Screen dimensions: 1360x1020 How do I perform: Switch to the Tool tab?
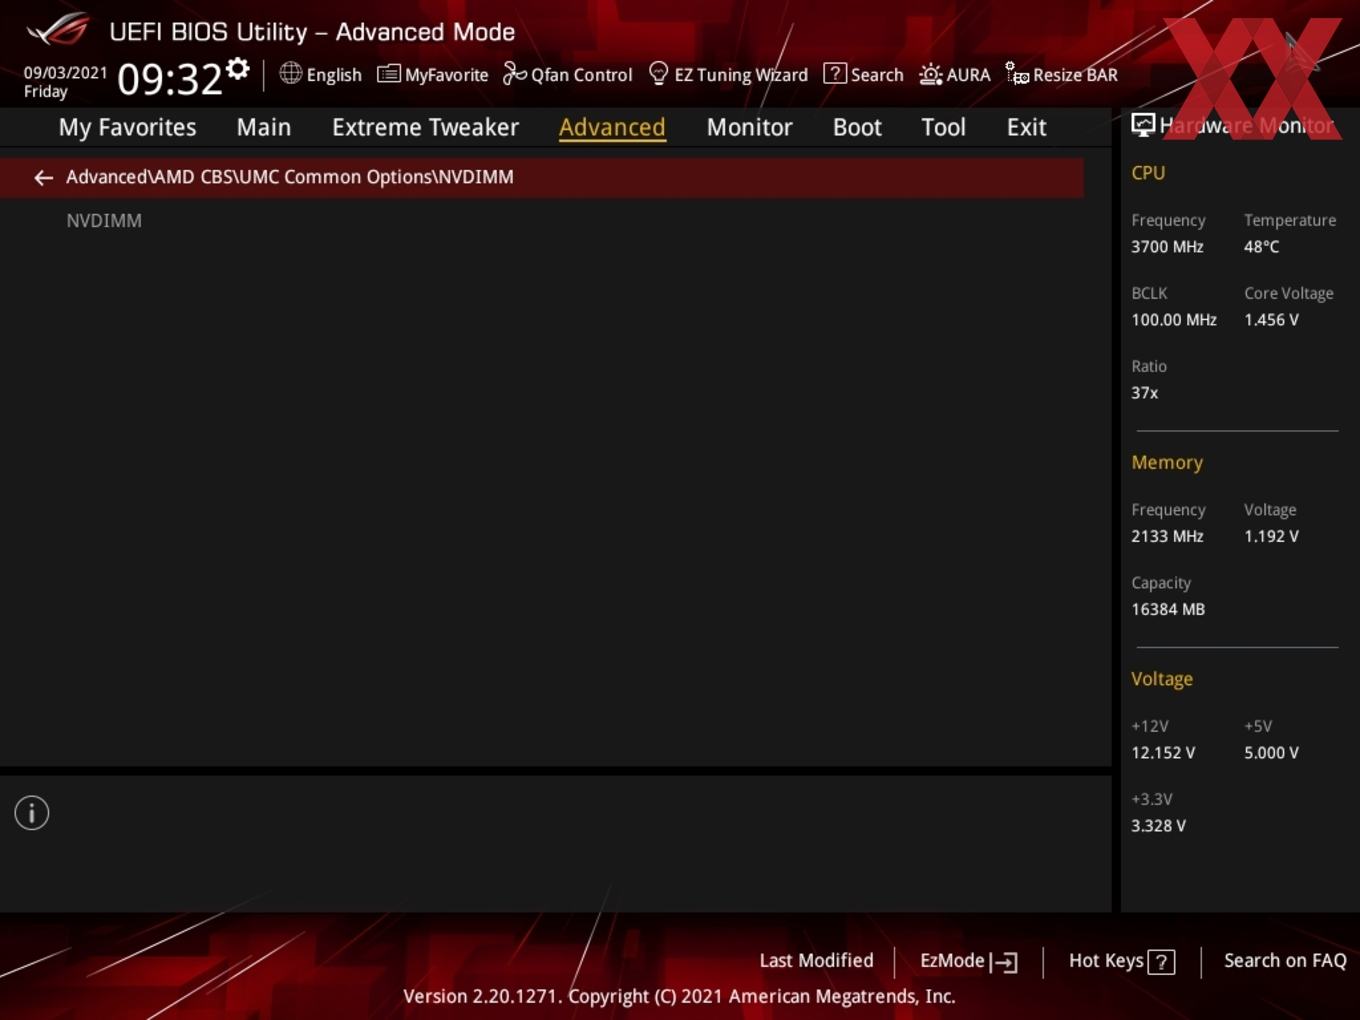point(943,127)
